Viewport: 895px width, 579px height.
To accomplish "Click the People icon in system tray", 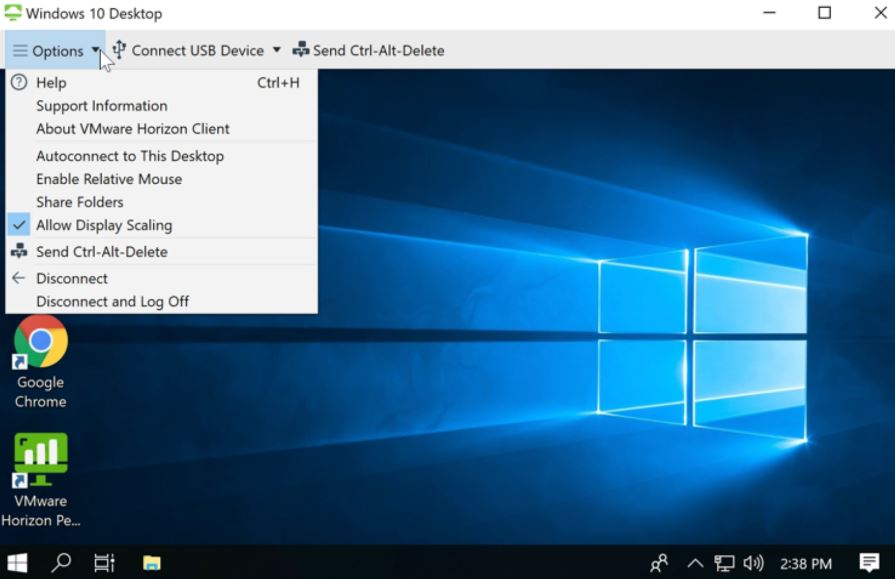I will [659, 564].
